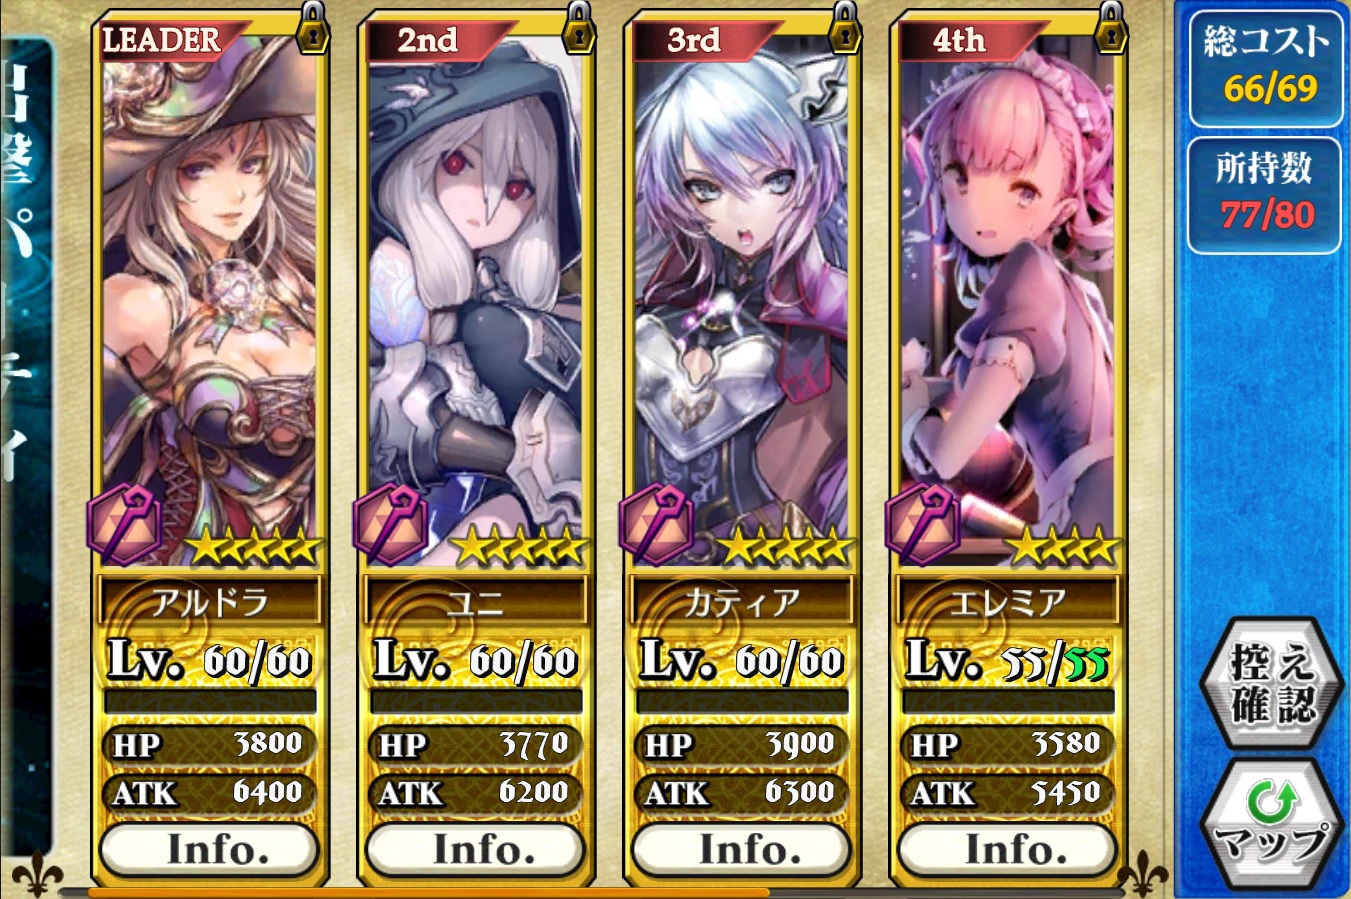Image resolution: width=1351 pixels, height=899 pixels.
Task: Open Info. for カティア
Action: [x=741, y=850]
